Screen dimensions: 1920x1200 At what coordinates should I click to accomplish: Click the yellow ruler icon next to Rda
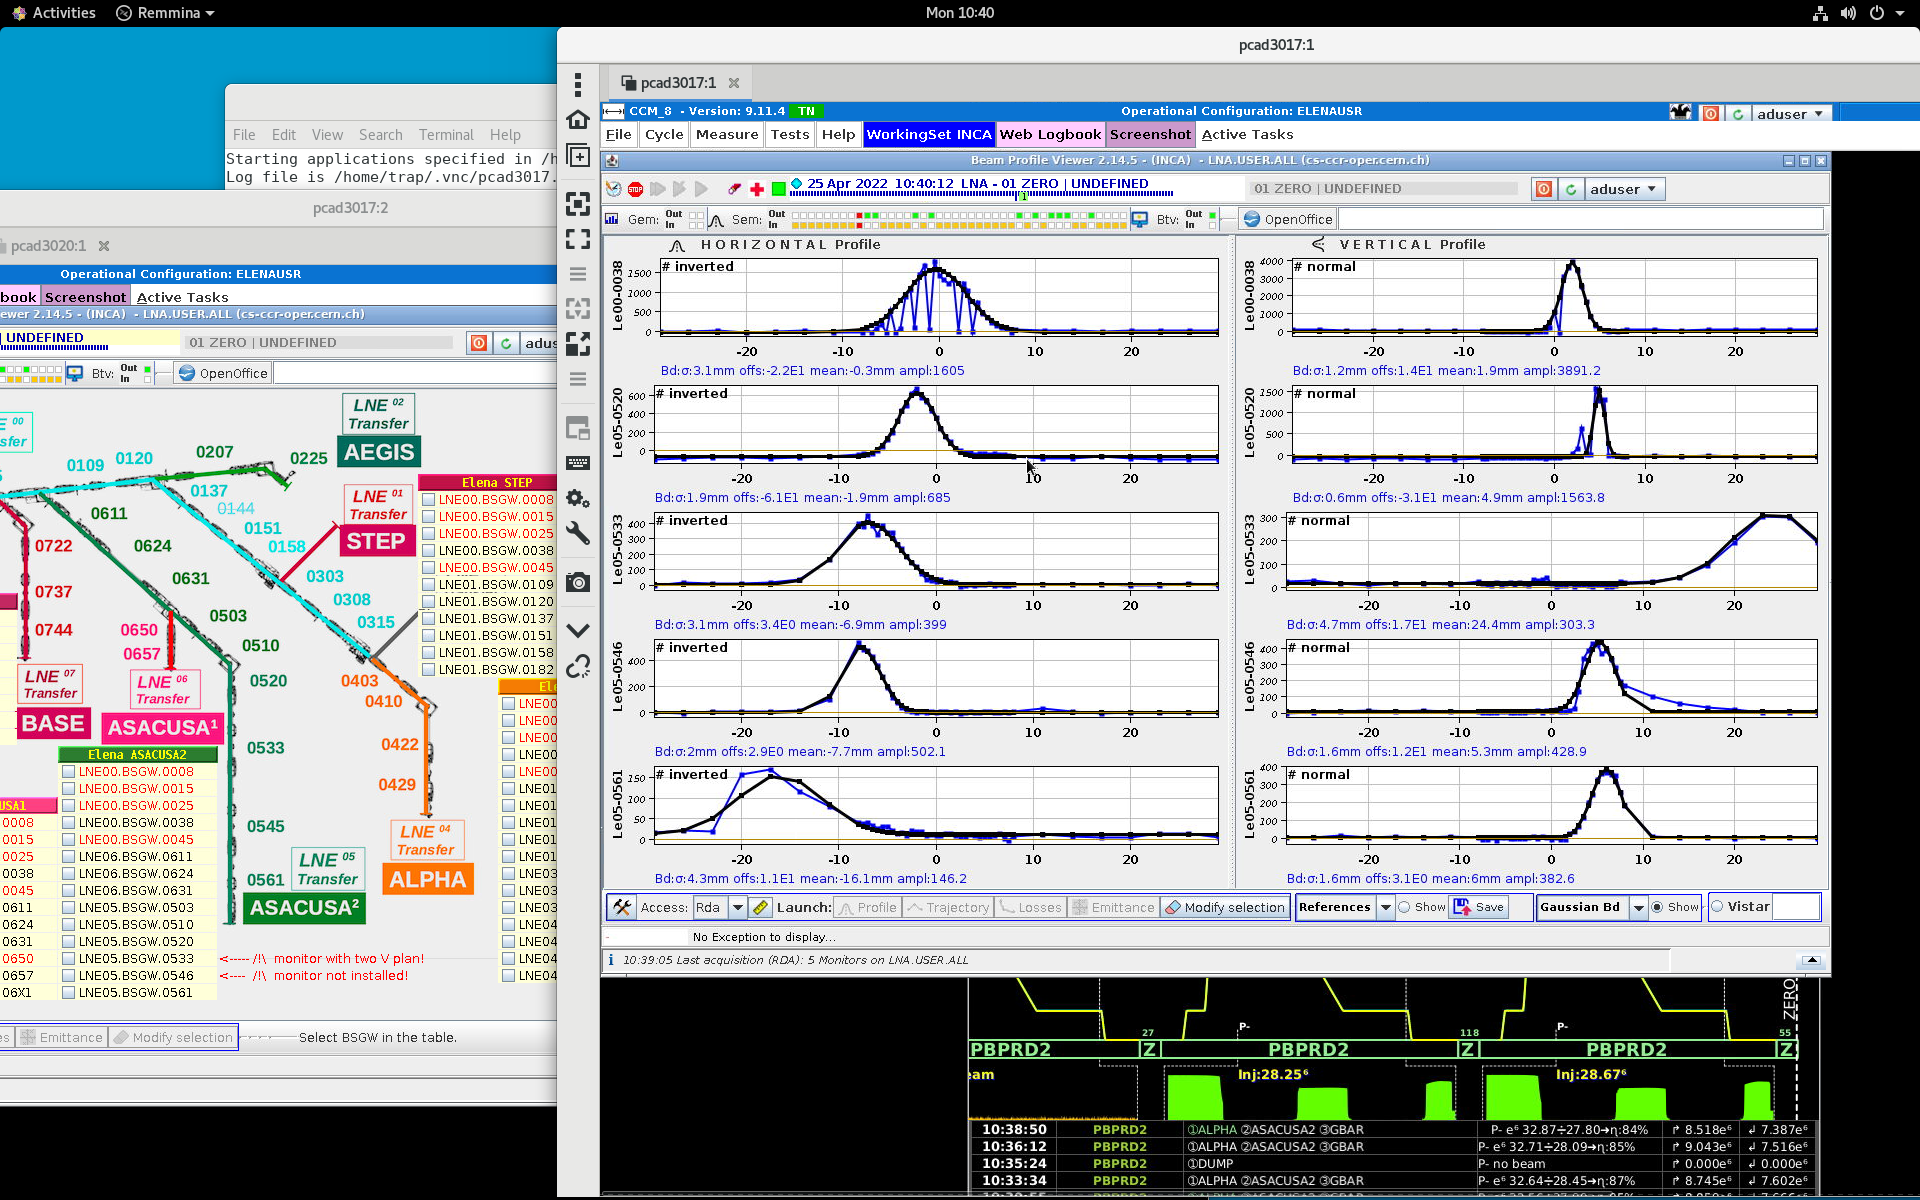coord(760,907)
